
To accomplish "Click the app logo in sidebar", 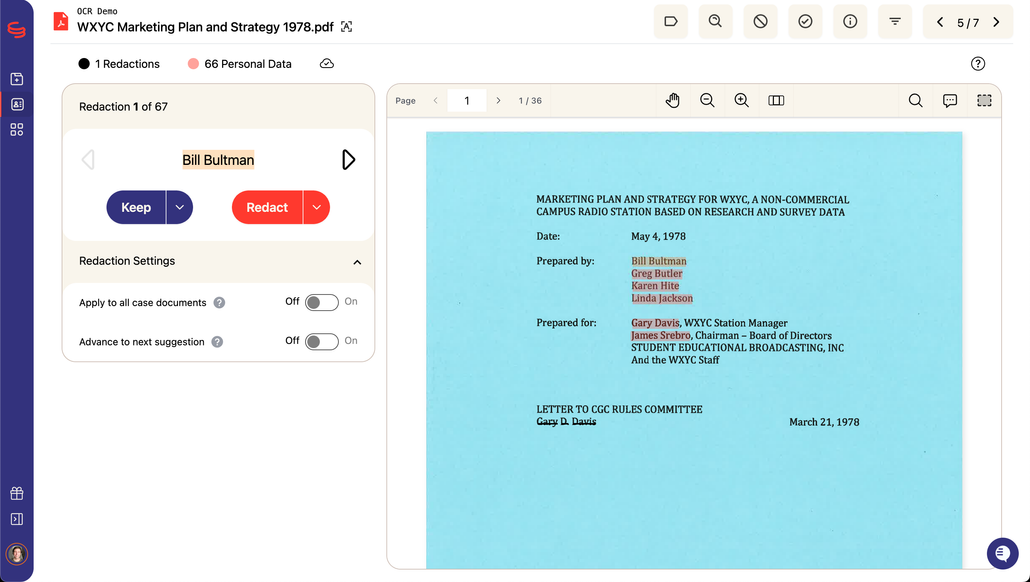I will tap(16, 30).
